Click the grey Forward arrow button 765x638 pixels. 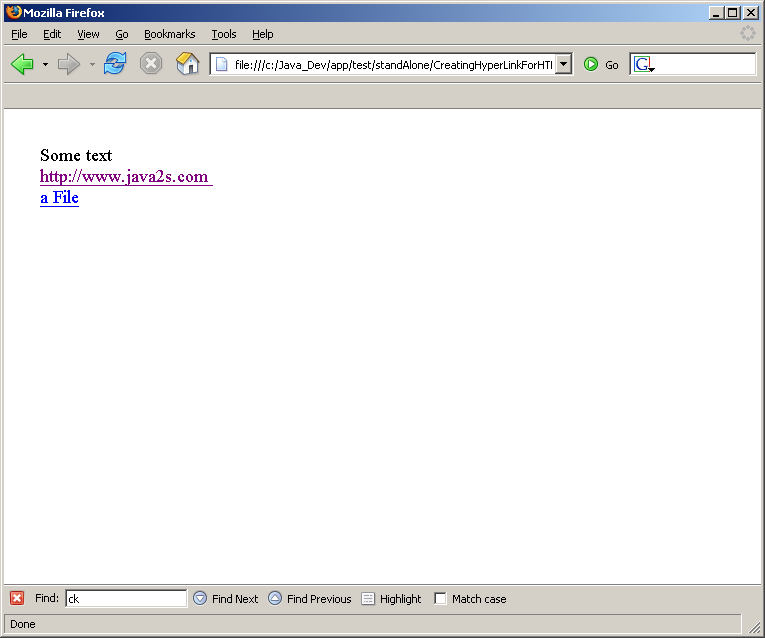(68, 64)
